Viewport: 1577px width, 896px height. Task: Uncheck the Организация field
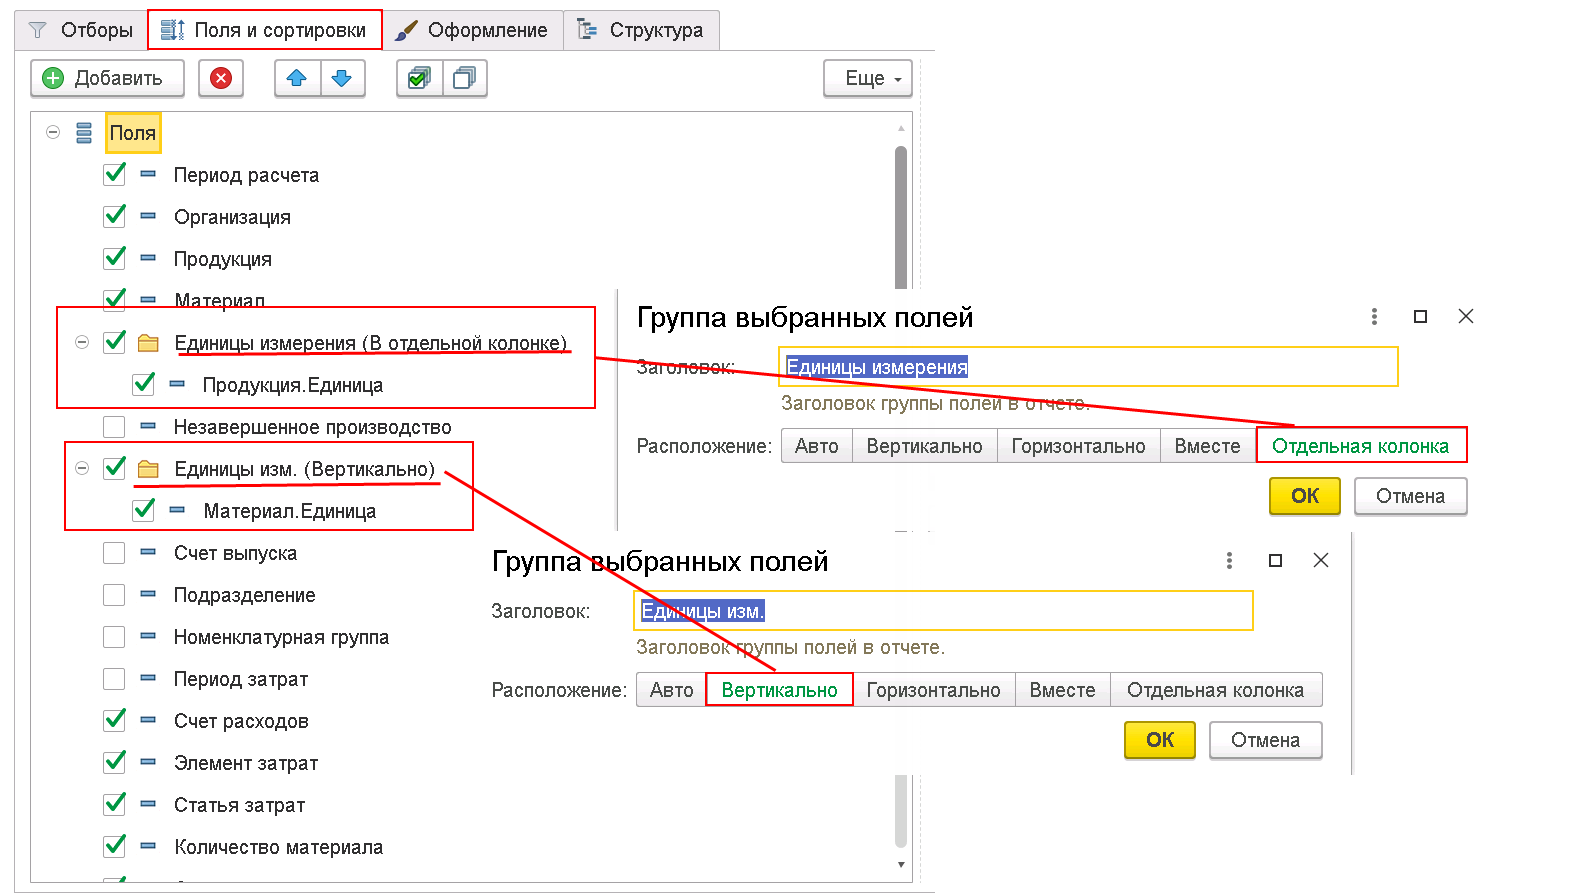click(x=115, y=216)
